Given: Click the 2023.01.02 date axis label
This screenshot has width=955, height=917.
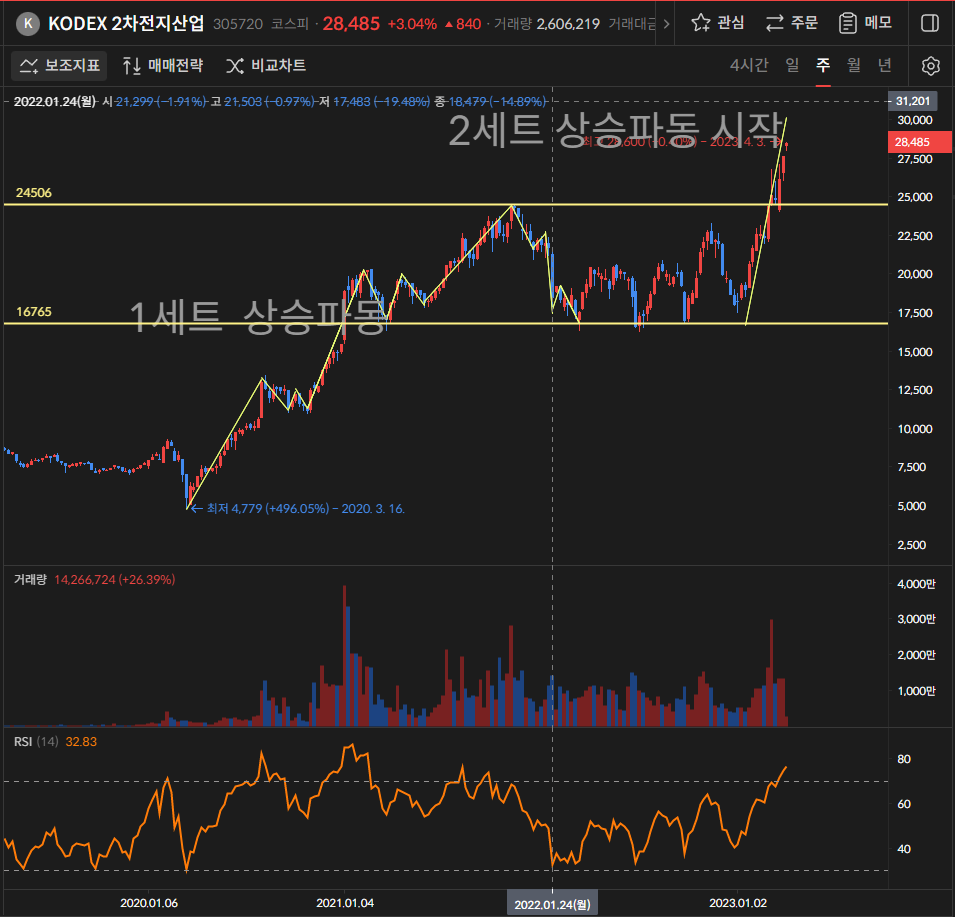Looking at the screenshot, I should pyautogui.click(x=738, y=903).
